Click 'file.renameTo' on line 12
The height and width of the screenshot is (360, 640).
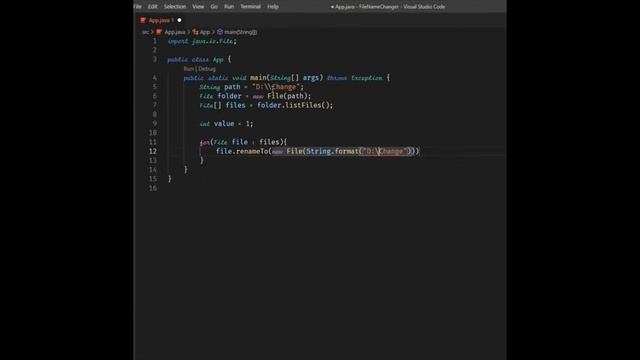tap(242, 151)
